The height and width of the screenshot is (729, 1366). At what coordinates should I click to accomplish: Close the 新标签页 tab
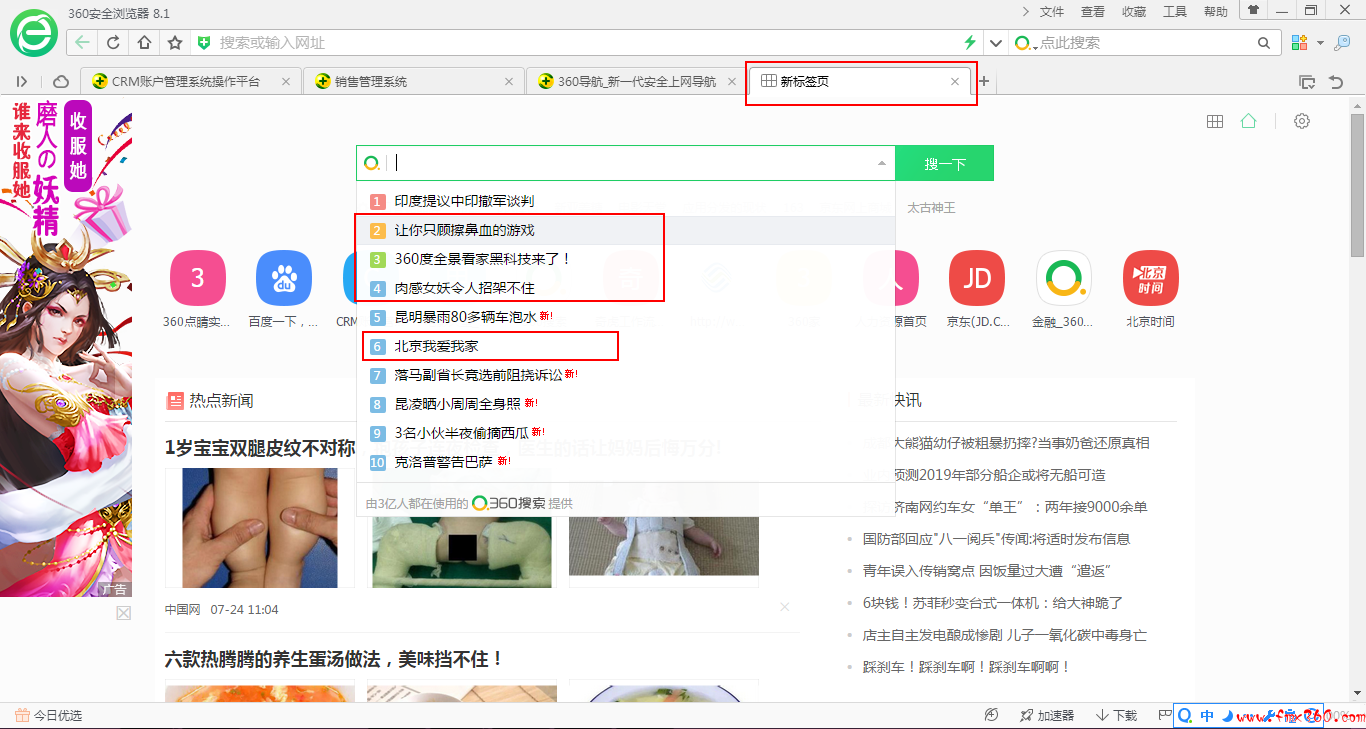coord(955,82)
